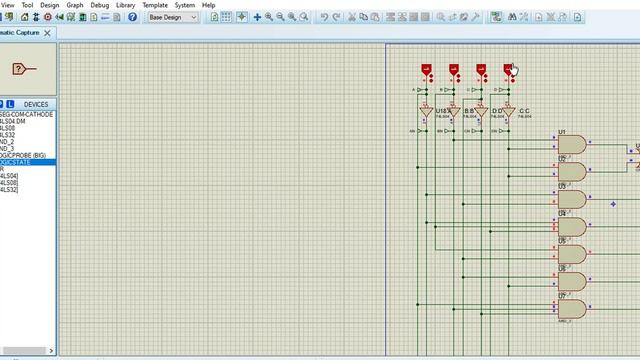
Task: Open the Source Code icon
Action: point(105,17)
